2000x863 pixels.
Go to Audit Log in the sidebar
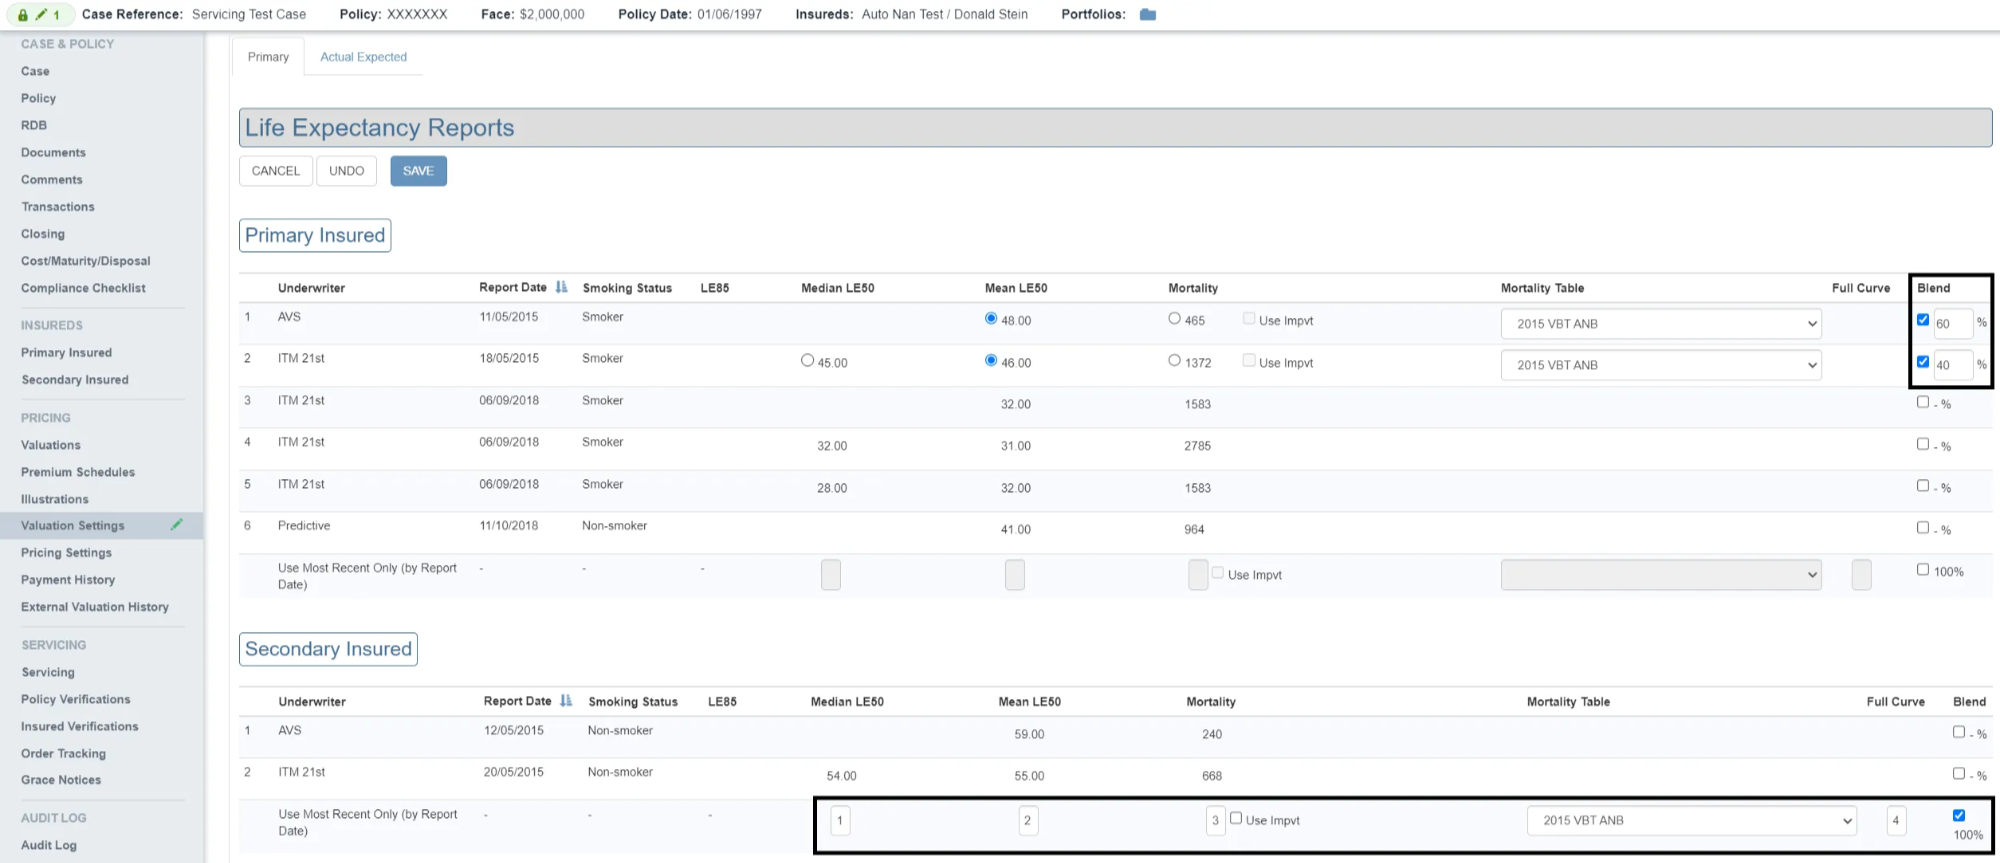(49, 845)
